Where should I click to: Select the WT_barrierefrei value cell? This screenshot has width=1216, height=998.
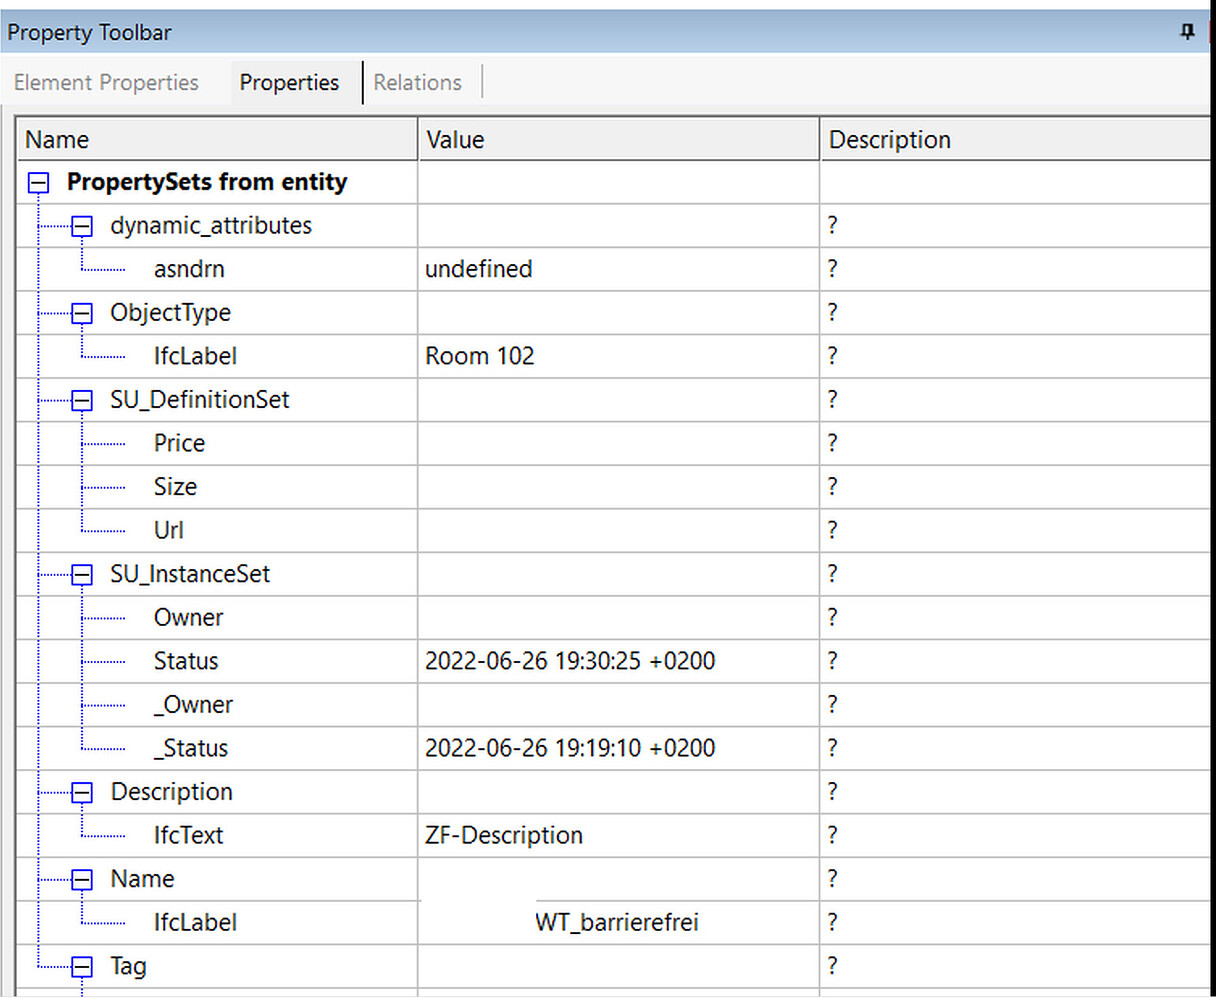coord(615,922)
